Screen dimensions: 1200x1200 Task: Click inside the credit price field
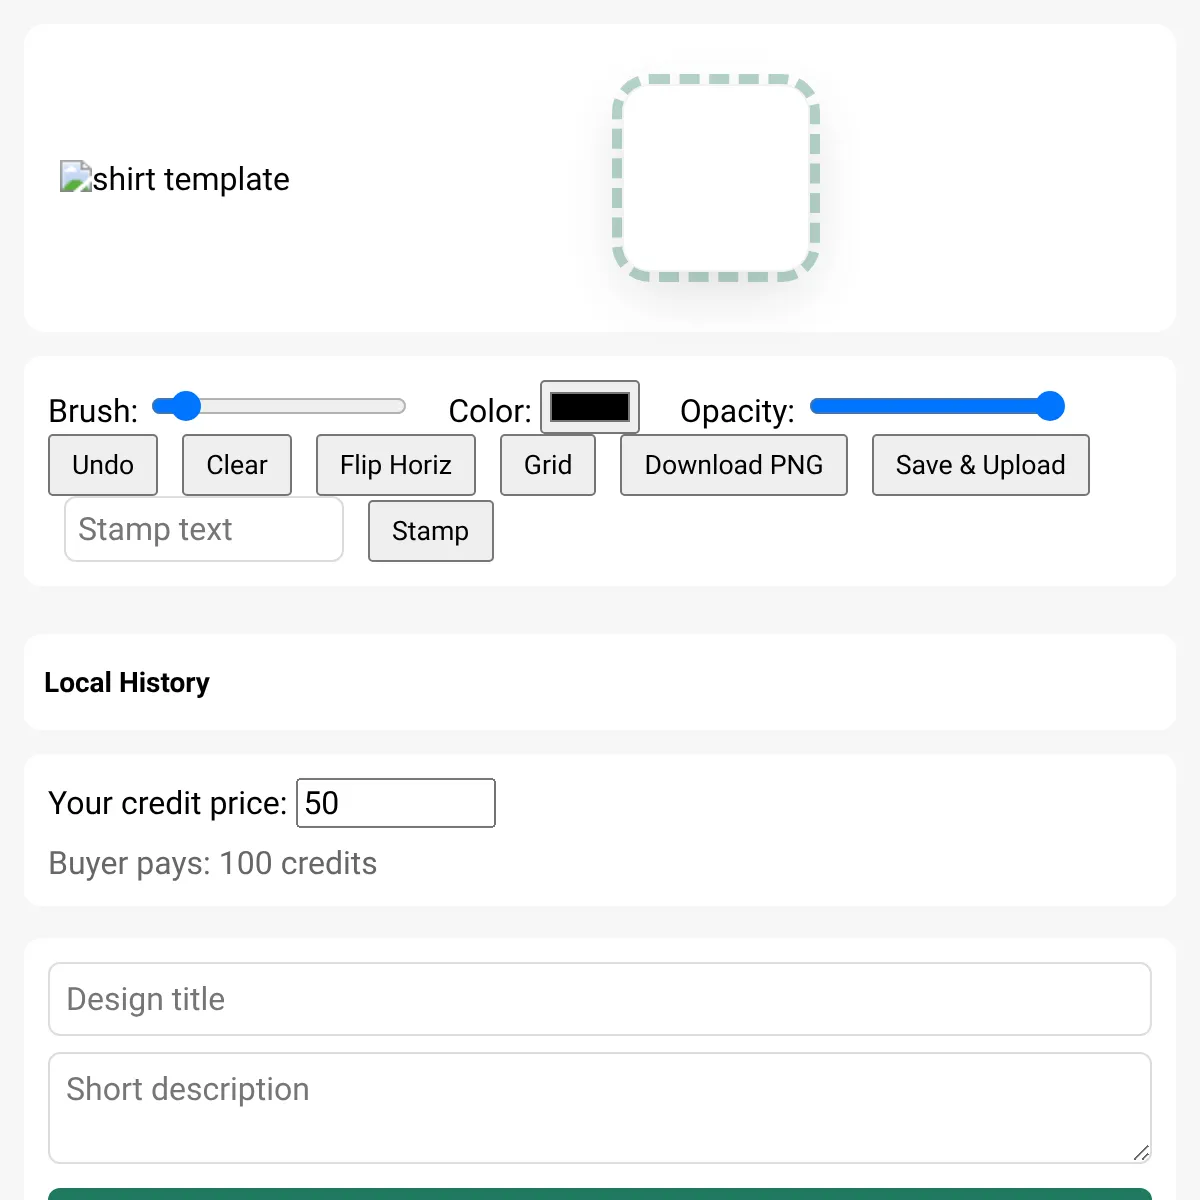[395, 803]
